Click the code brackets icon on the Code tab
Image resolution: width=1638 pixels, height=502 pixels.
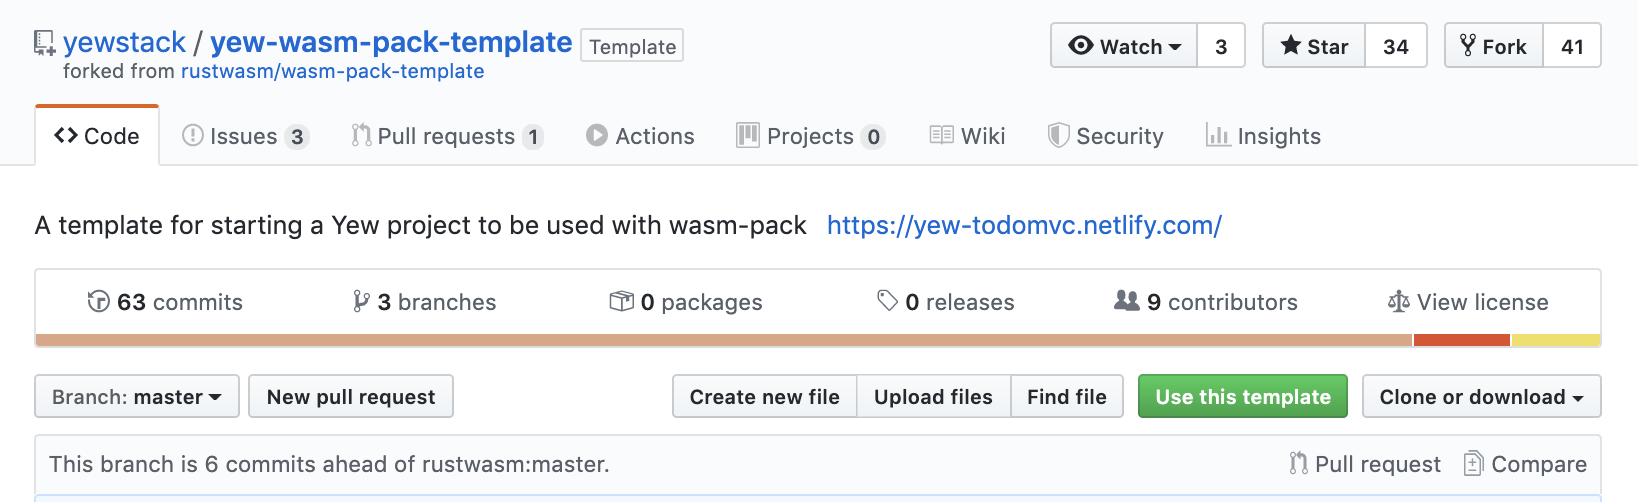(x=66, y=135)
